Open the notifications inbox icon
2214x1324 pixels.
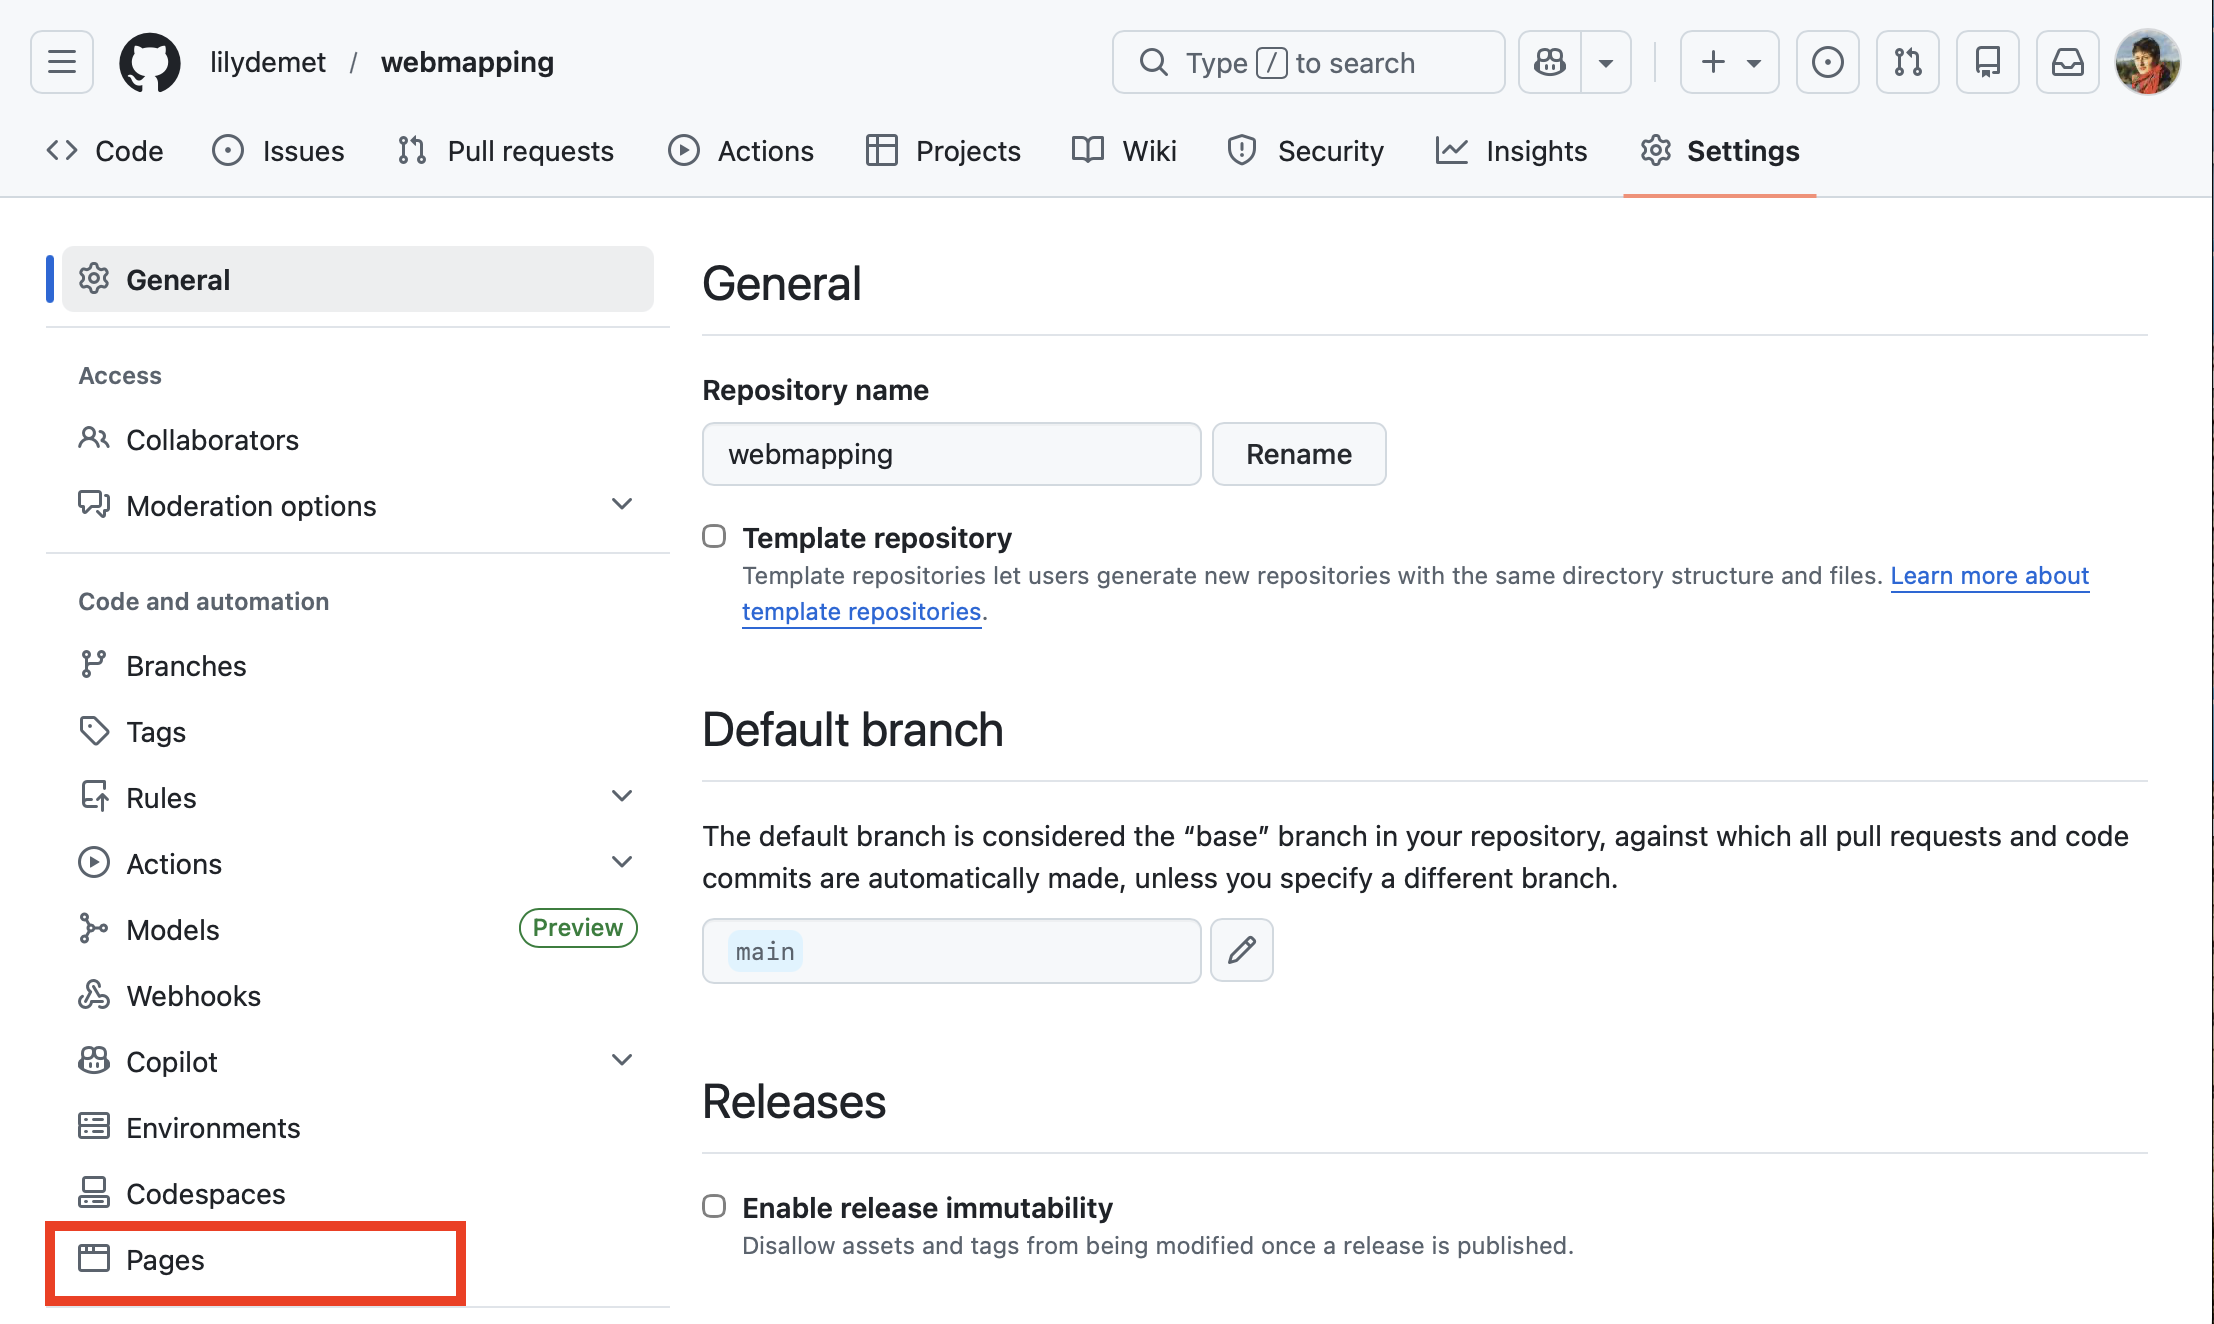(2067, 62)
